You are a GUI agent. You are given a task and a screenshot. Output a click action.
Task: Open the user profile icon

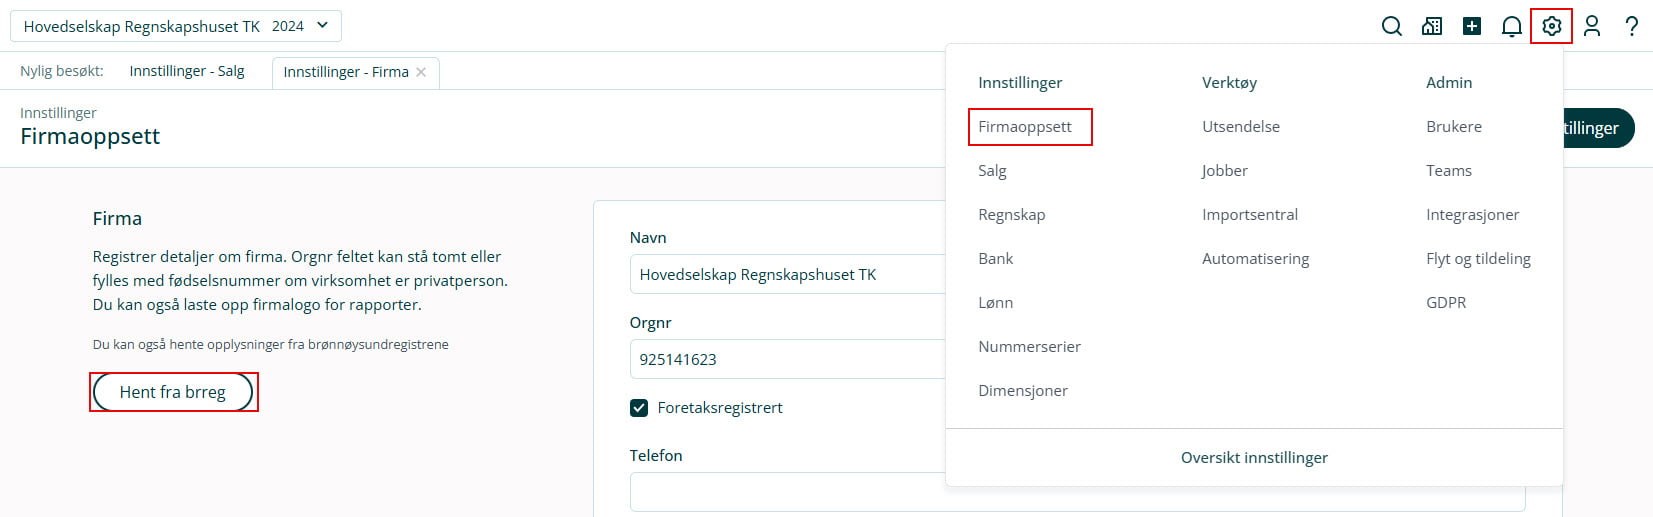pos(1591,26)
